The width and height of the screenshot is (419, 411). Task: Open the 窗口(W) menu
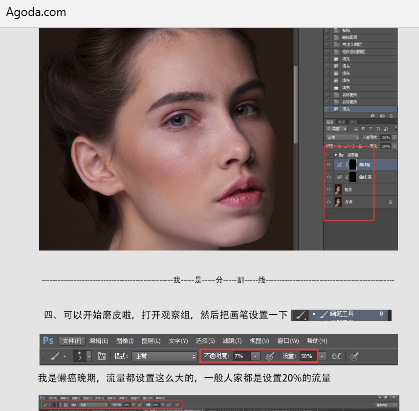(288, 341)
